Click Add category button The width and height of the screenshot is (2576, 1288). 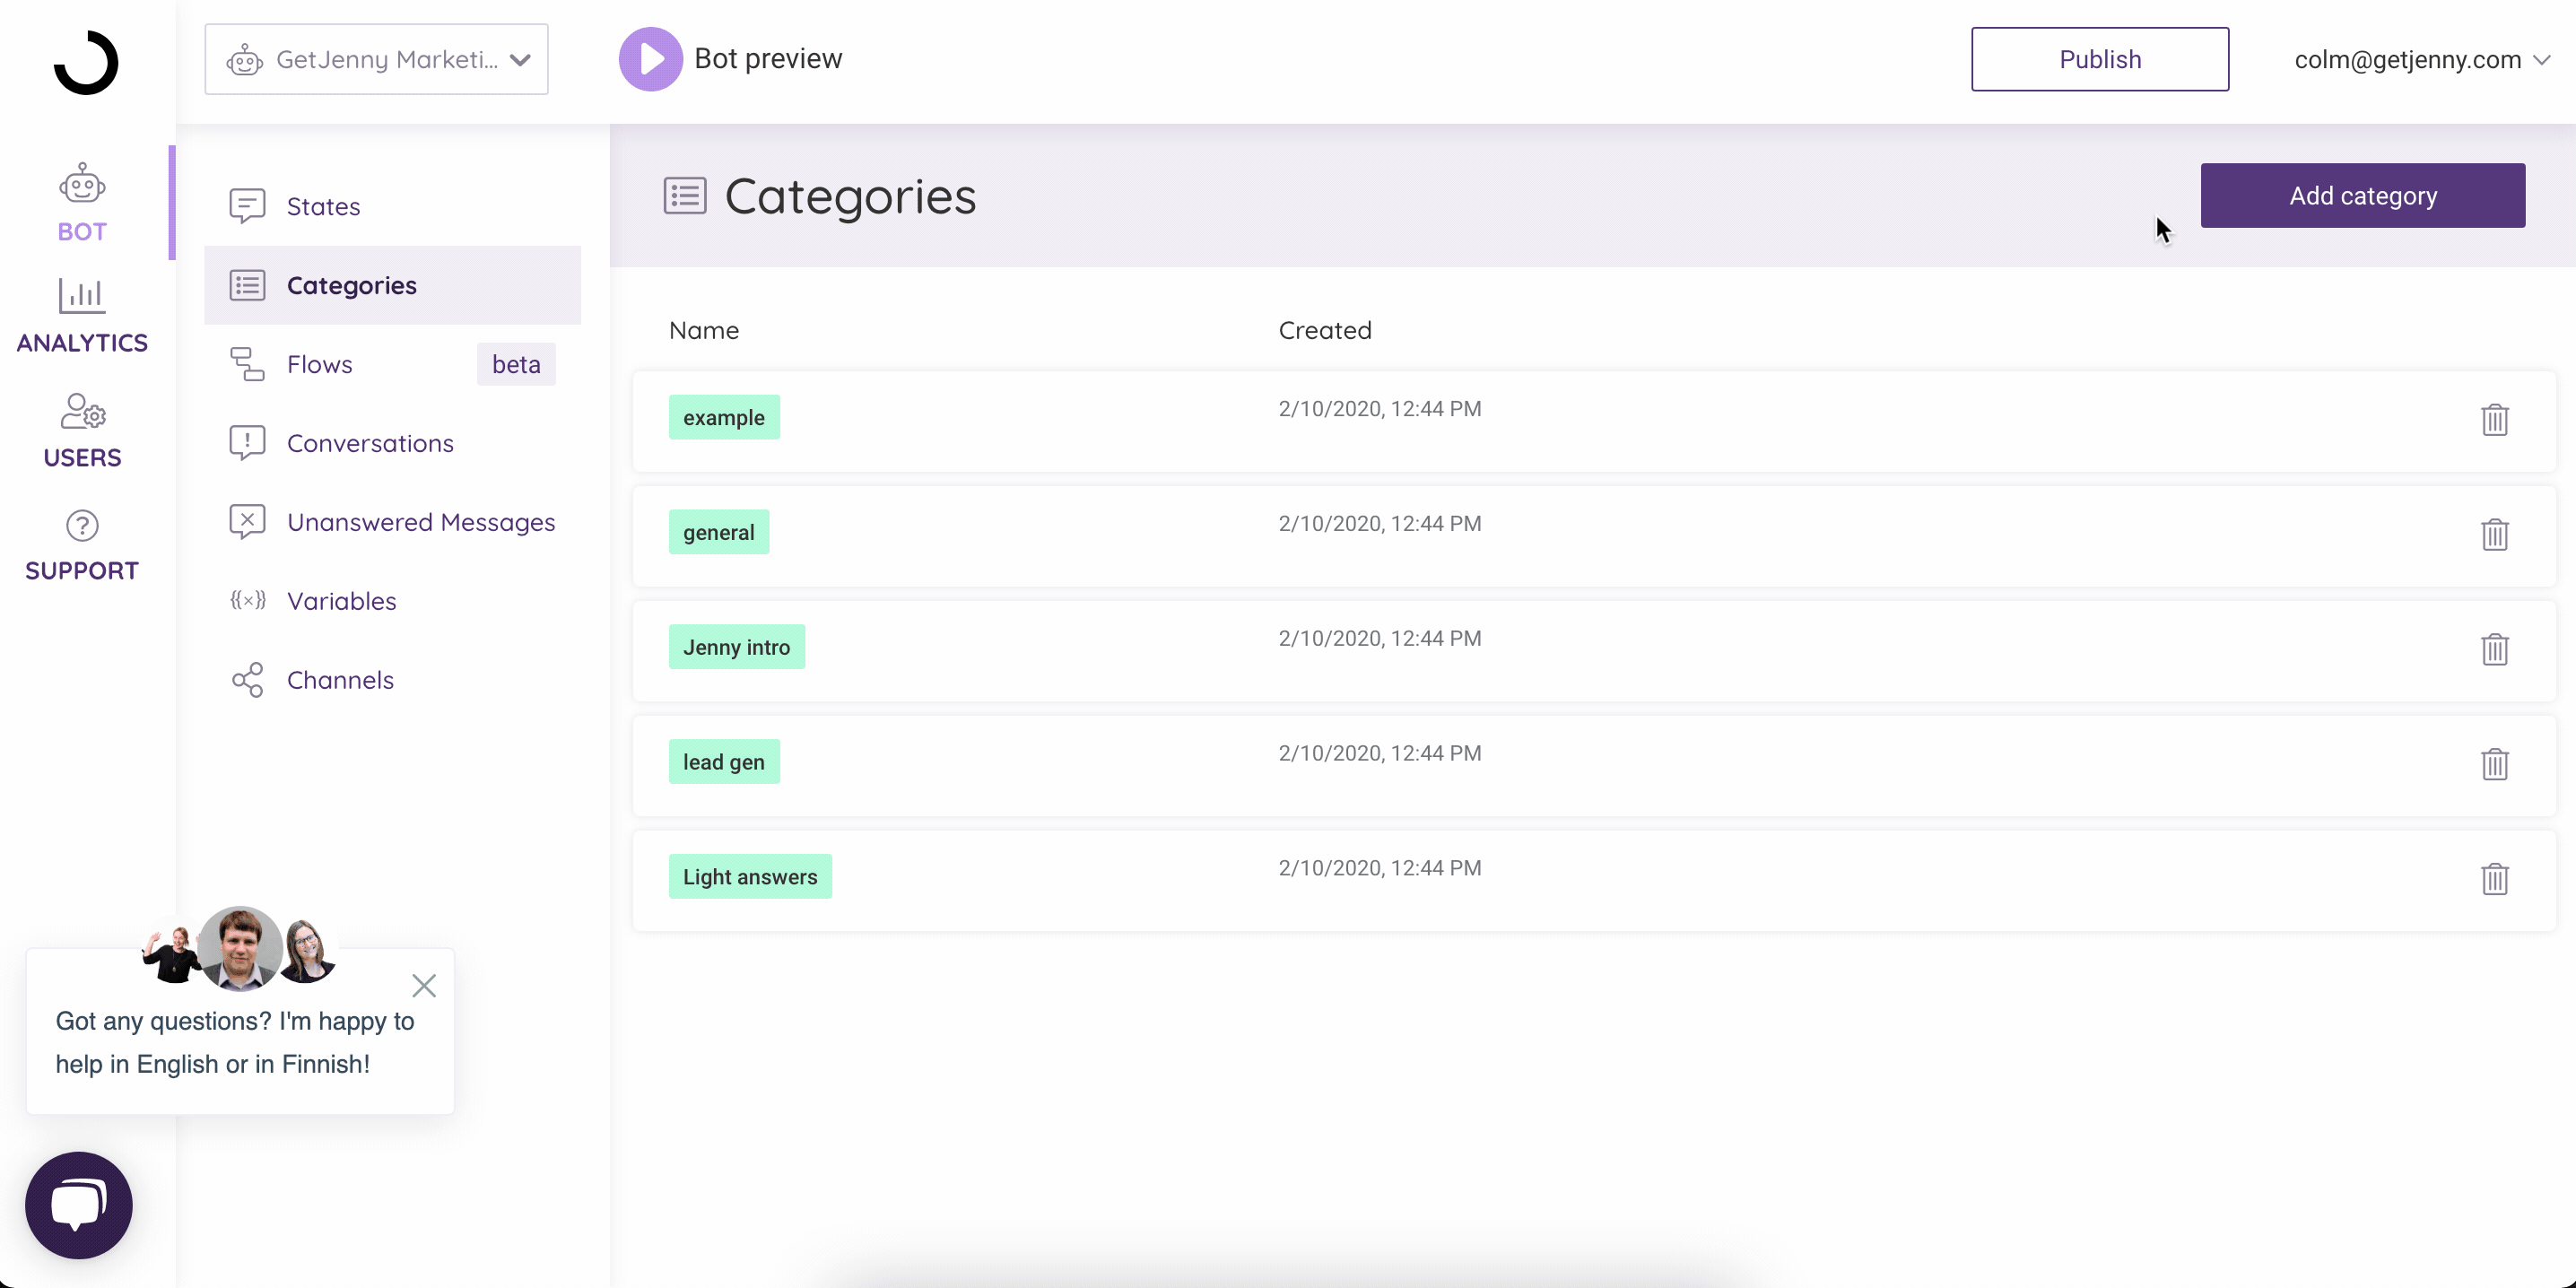[x=2363, y=196]
